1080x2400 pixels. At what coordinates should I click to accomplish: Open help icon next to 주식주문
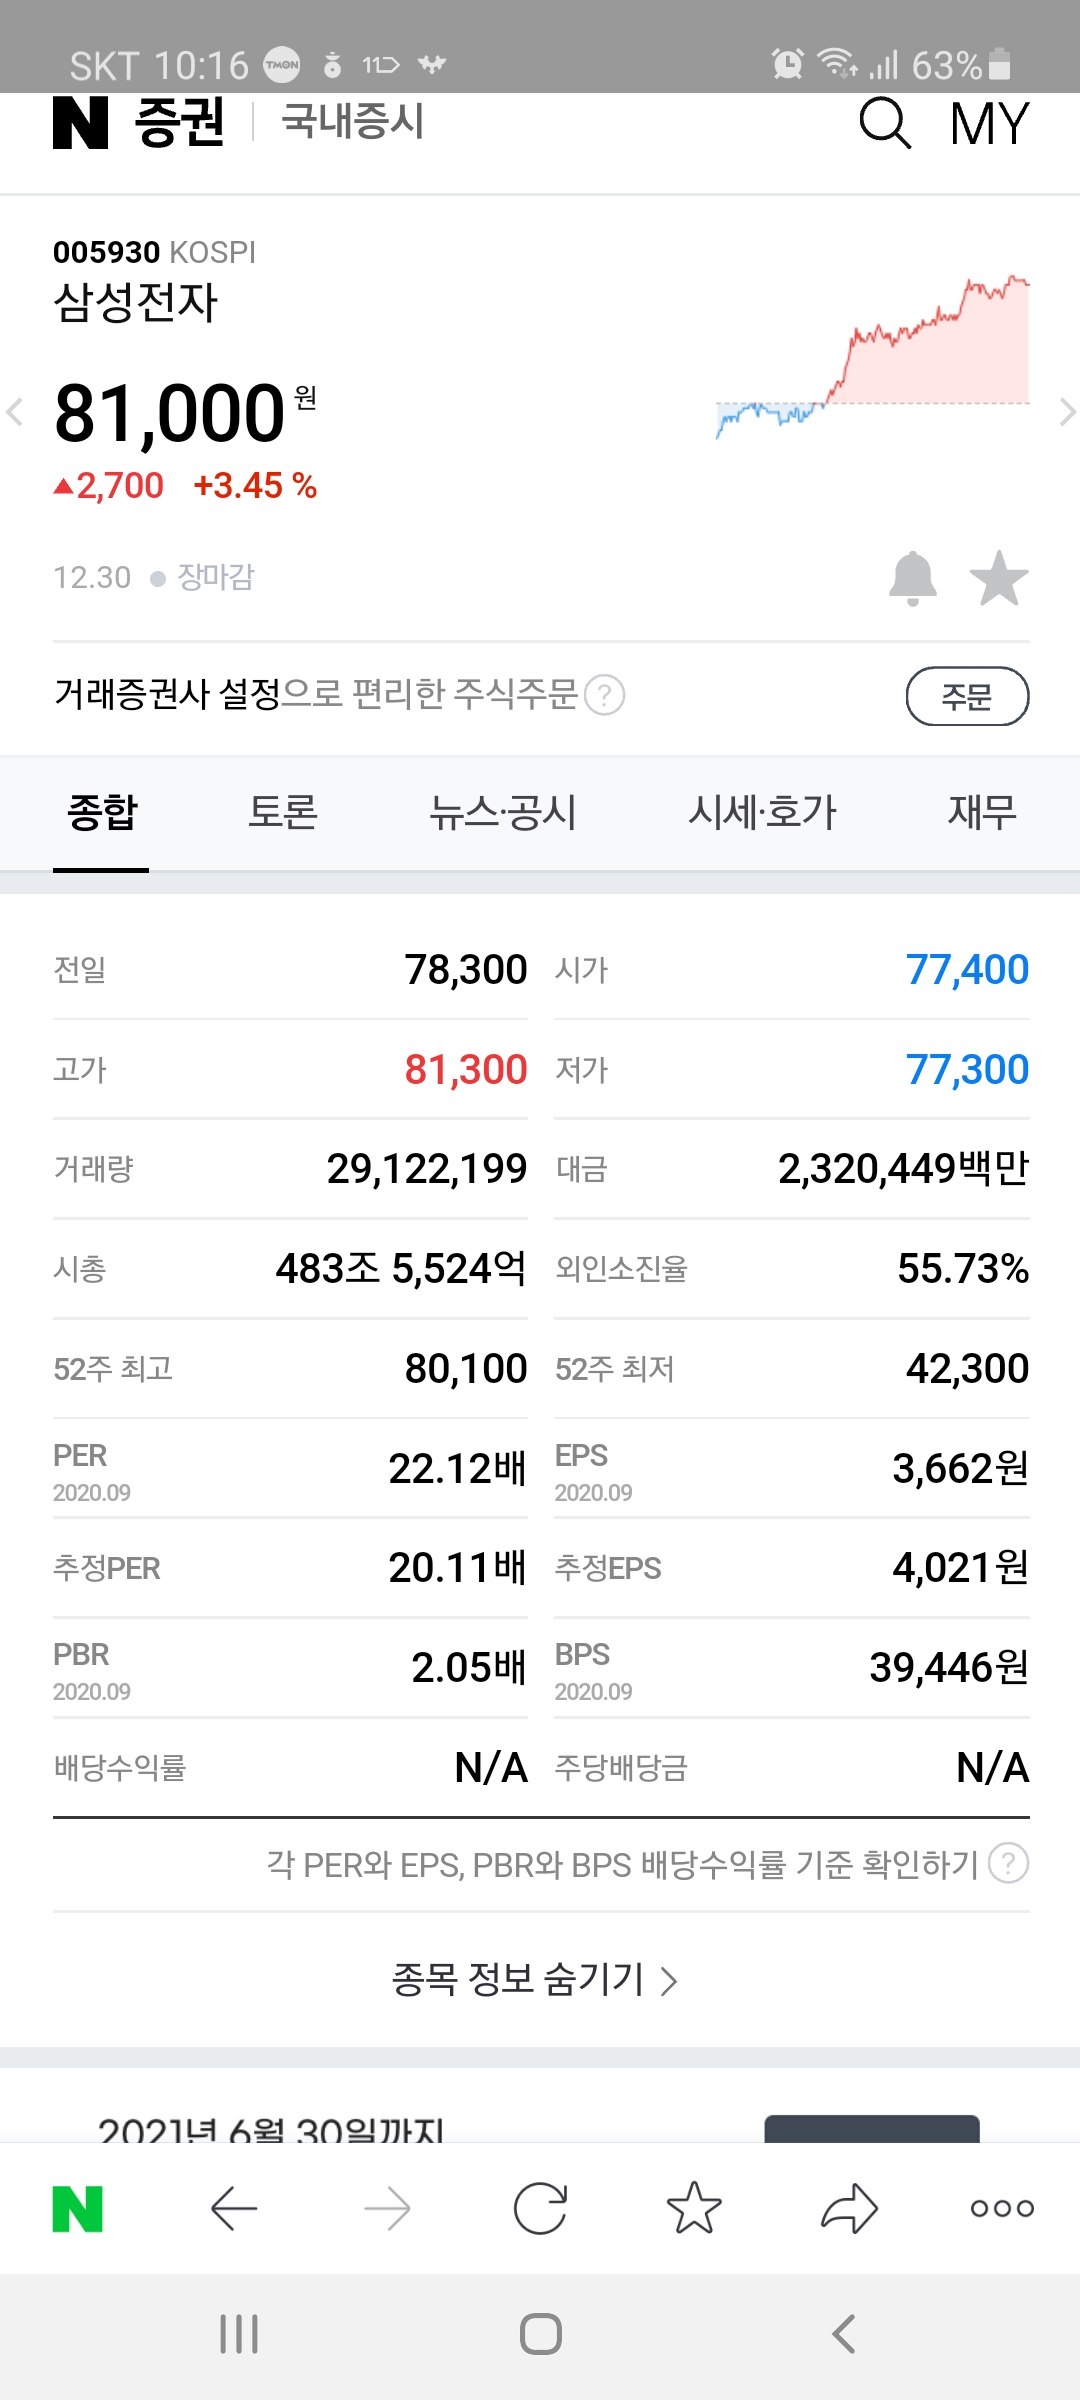point(604,695)
